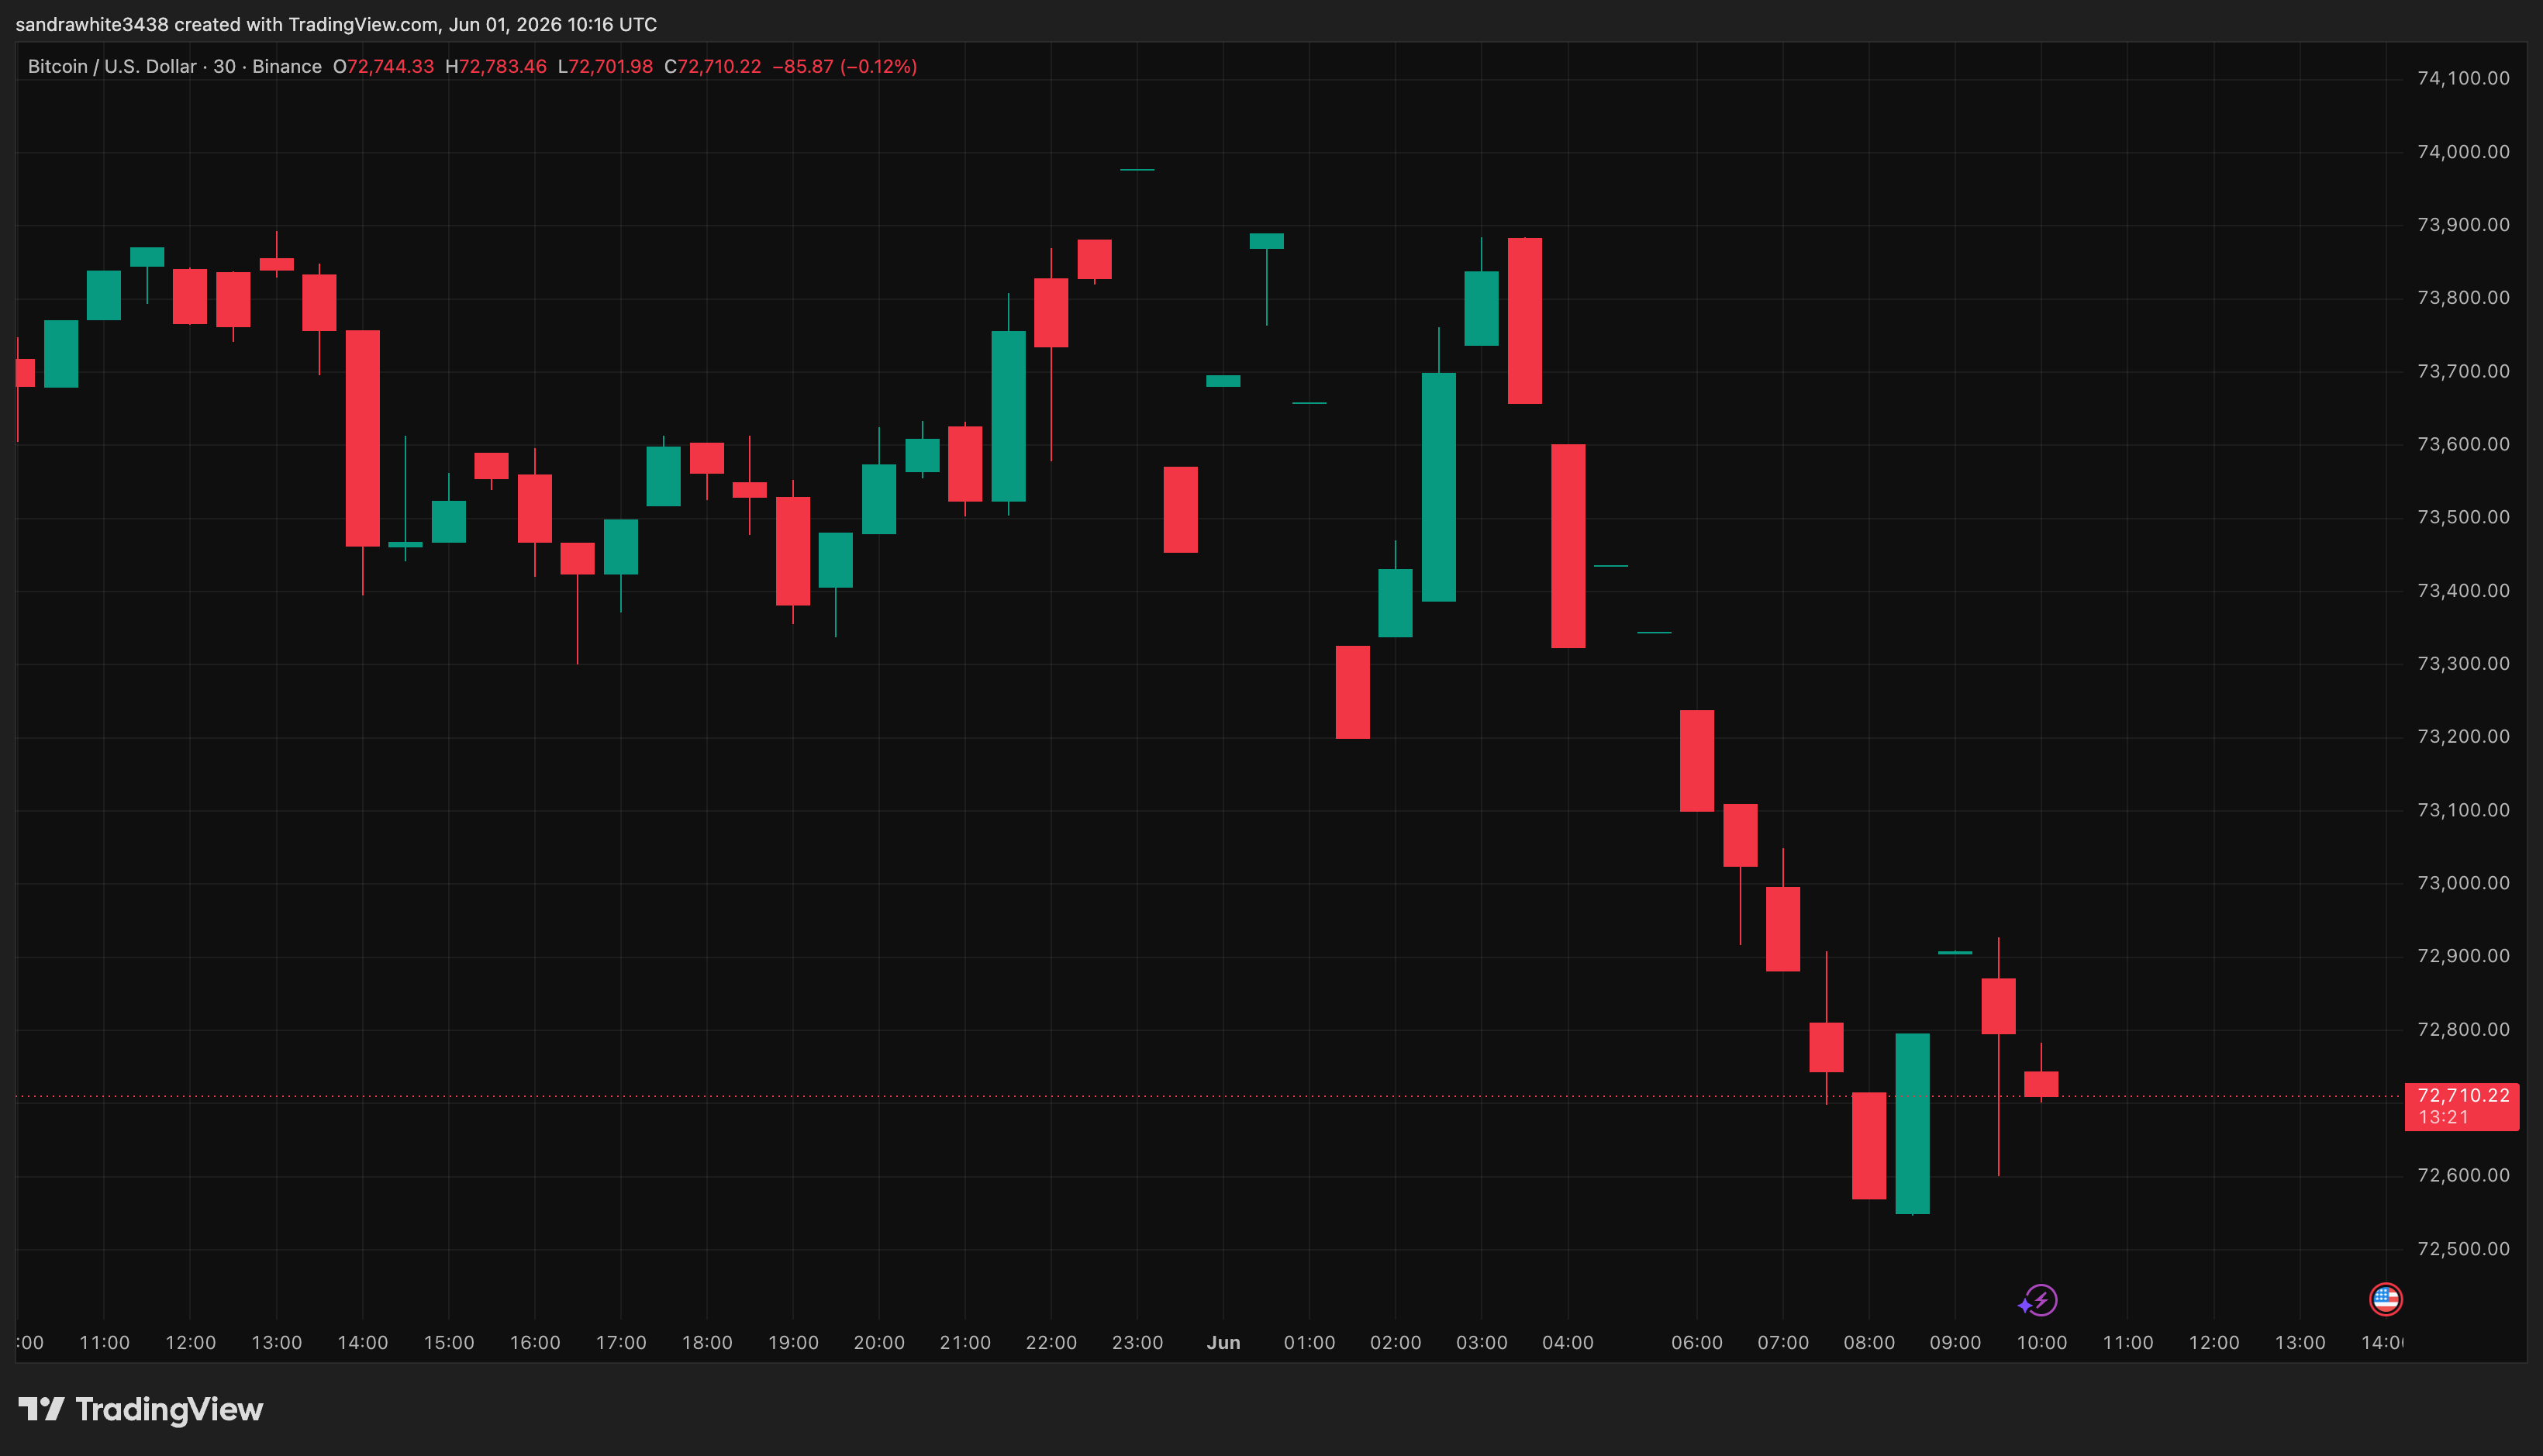Click the 73,100.00 price axis label
The width and height of the screenshot is (2543, 1456).
click(2463, 810)
